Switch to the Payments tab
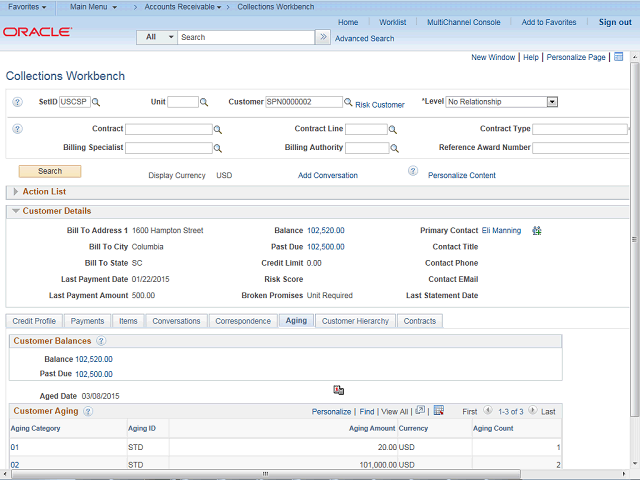This screenshot has width=640, height=480. (x=88, y=321)
